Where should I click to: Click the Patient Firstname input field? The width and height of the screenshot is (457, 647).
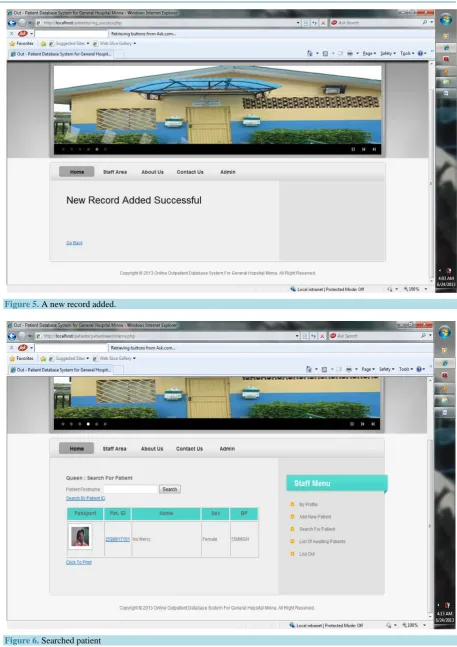click(131, 489)
